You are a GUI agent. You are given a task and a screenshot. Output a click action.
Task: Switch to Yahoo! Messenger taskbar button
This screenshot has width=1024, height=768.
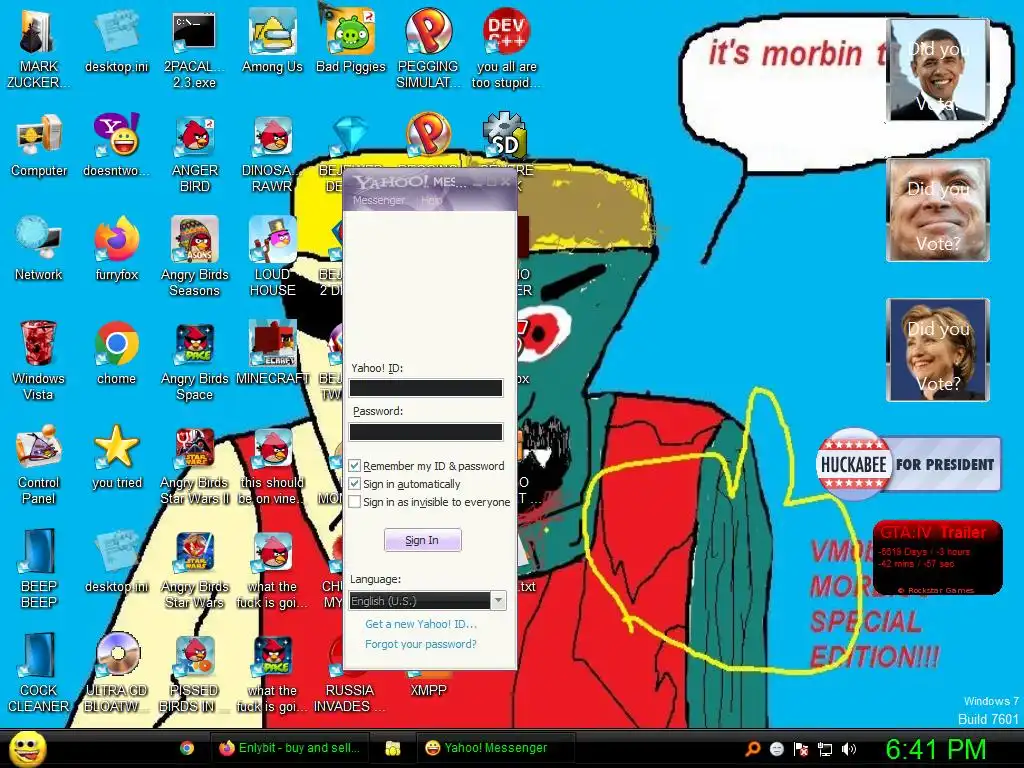(x=495, y=748)
